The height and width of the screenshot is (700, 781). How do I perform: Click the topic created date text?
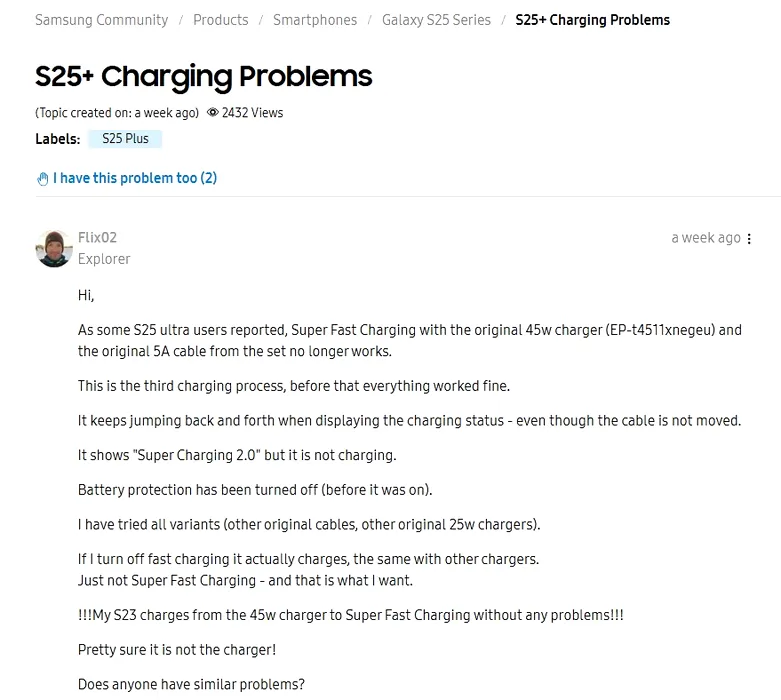tap(117, 113)
